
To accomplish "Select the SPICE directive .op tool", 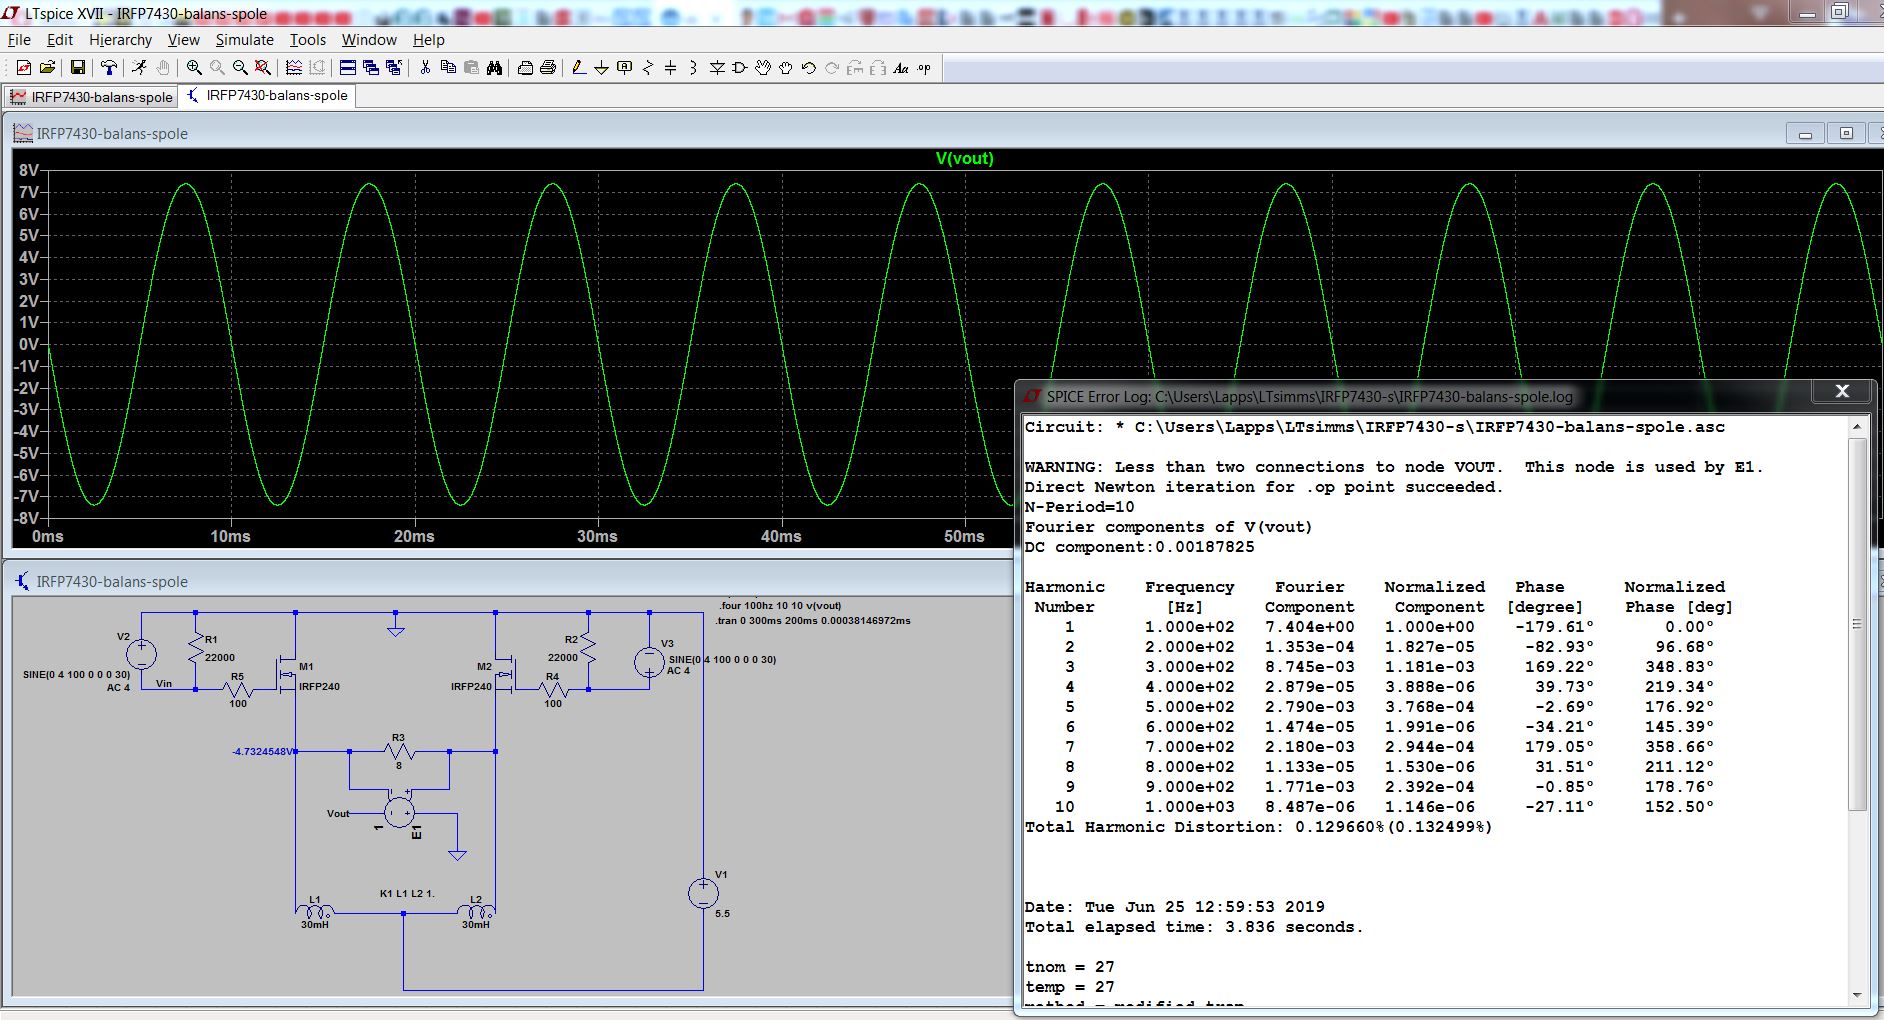I will pyautogui.click(x=924, y=67).
